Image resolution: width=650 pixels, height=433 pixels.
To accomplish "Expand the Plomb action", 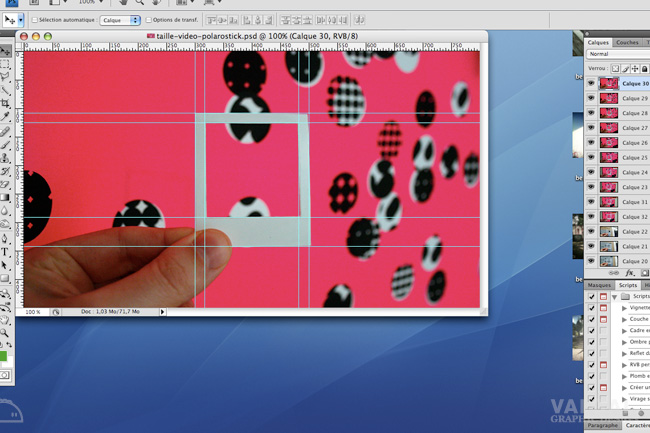I will click(x=624, y=376).
